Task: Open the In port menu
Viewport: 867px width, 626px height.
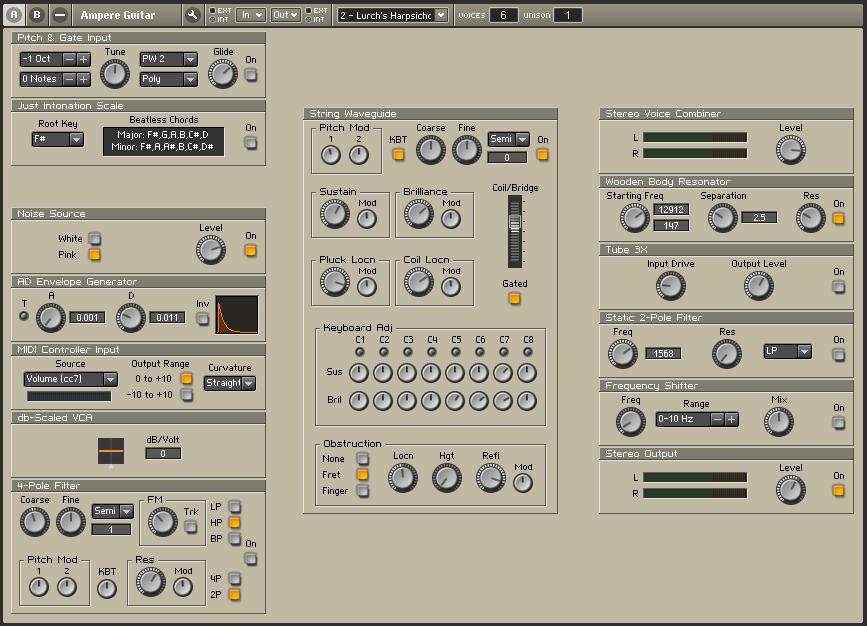Action: point(253,15)
